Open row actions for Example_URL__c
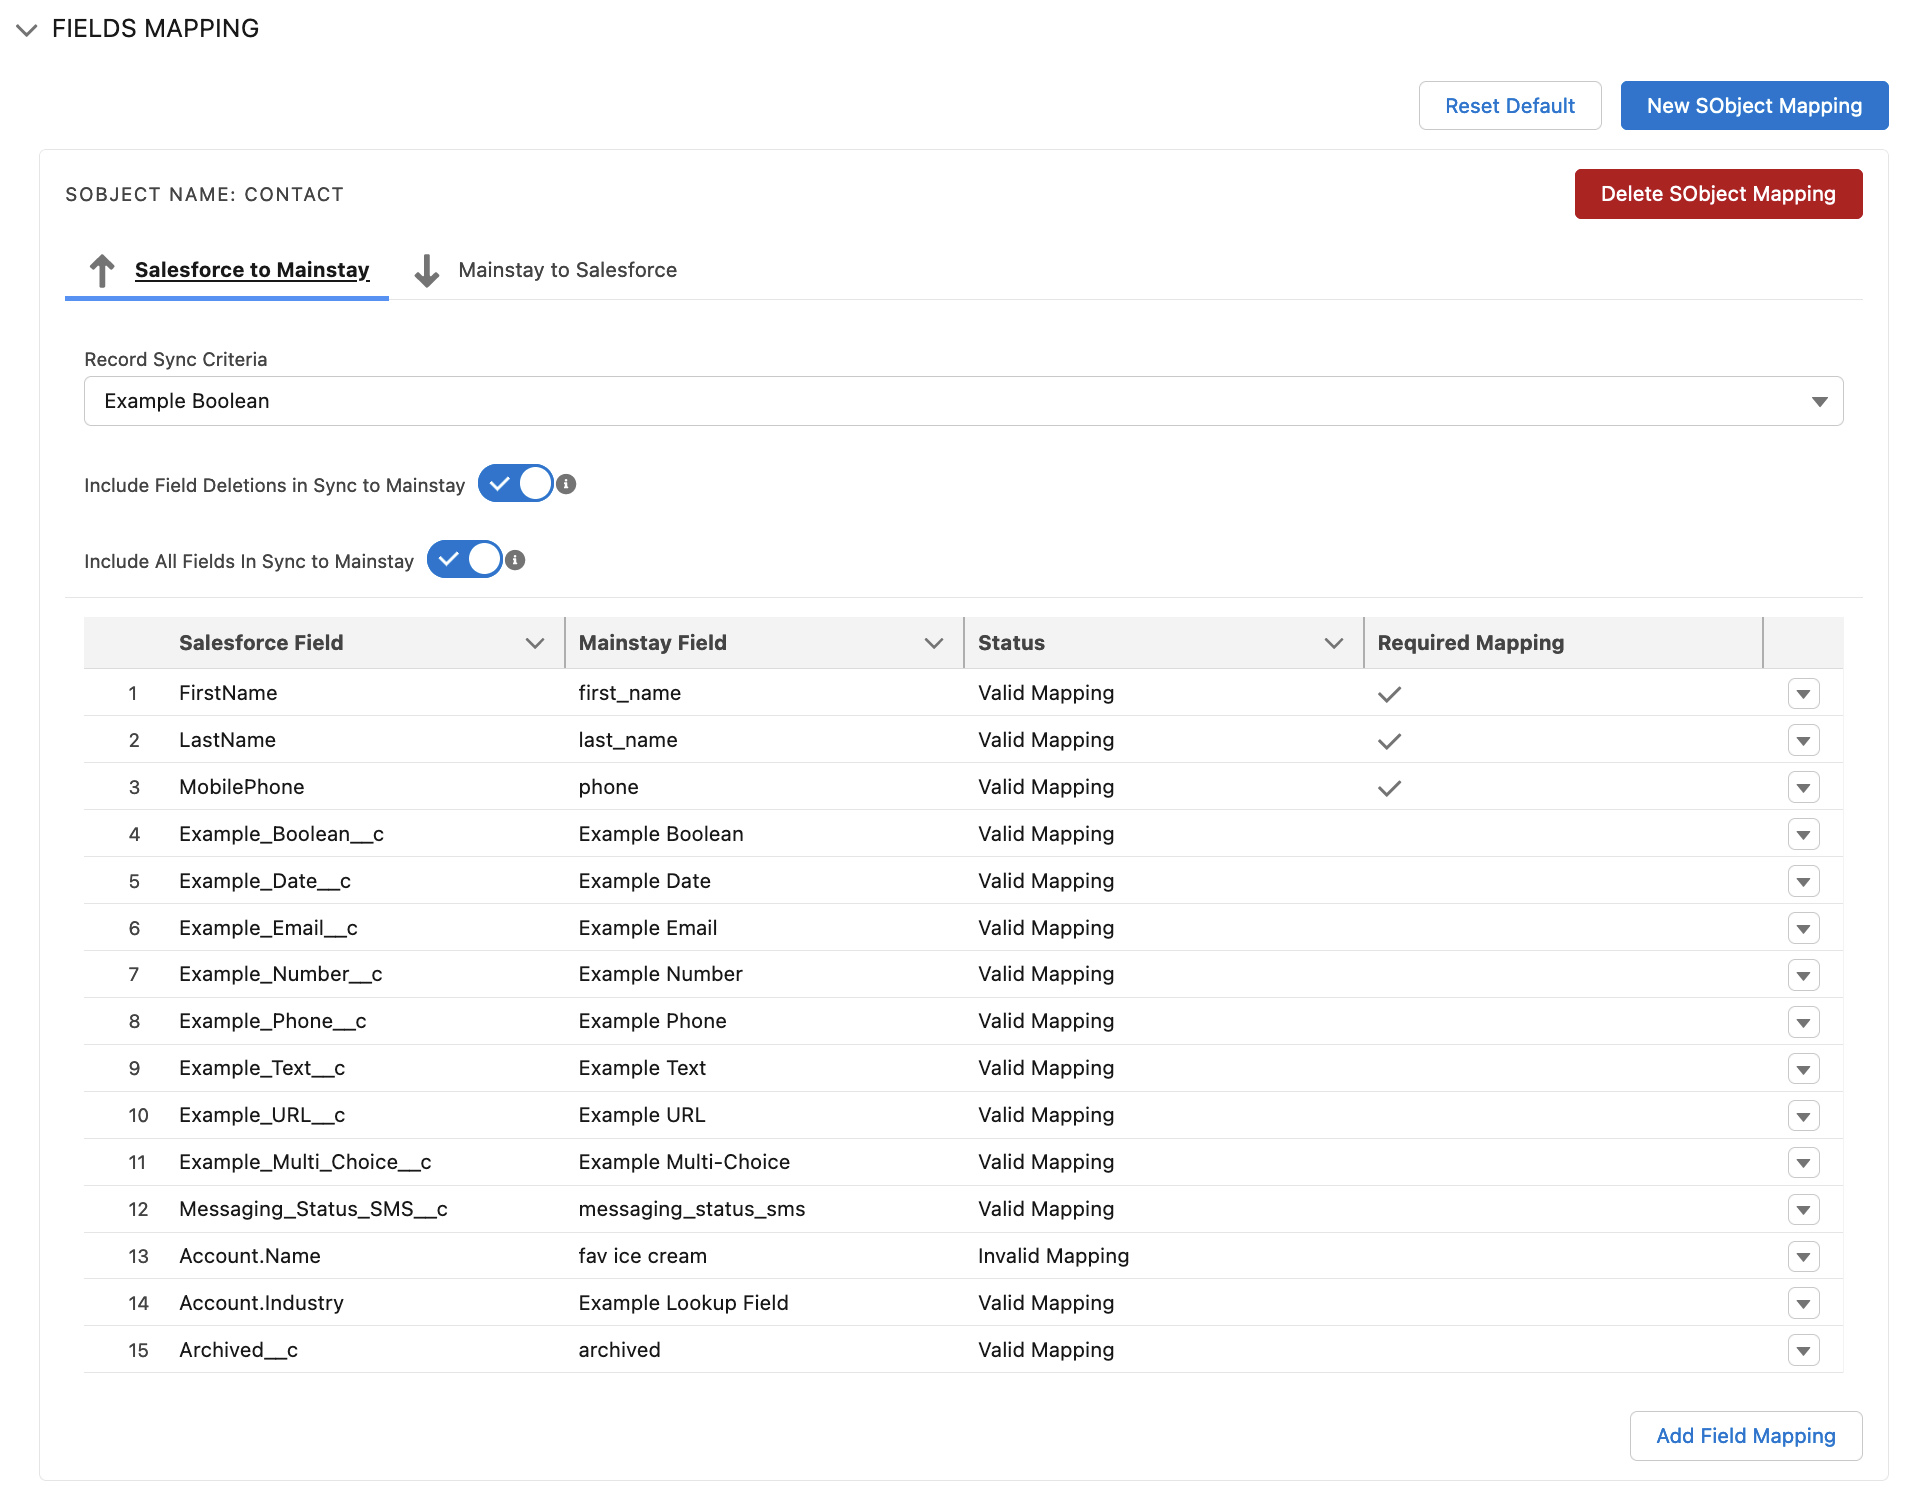 [x=1803, y=1116]
